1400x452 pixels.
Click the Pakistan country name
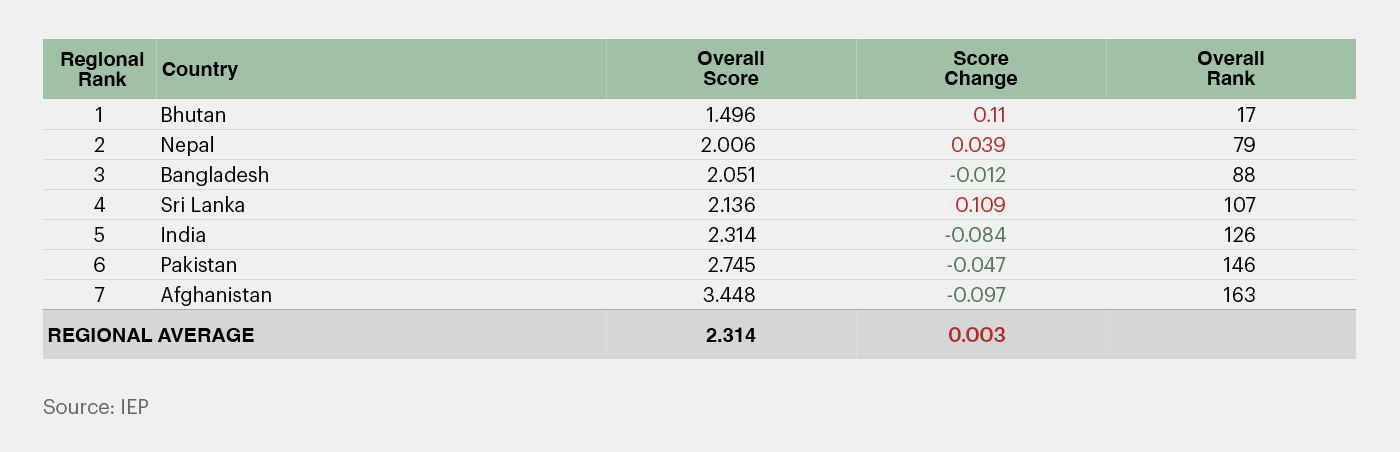click(199, 265)
